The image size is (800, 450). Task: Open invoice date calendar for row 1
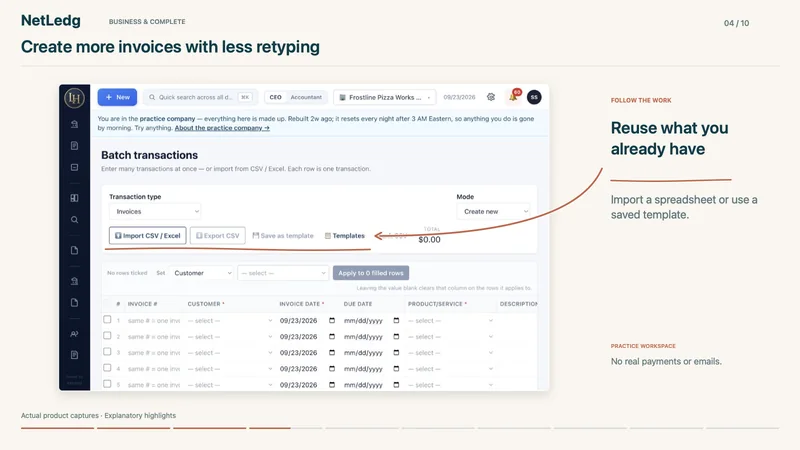[x=332, y=320]
